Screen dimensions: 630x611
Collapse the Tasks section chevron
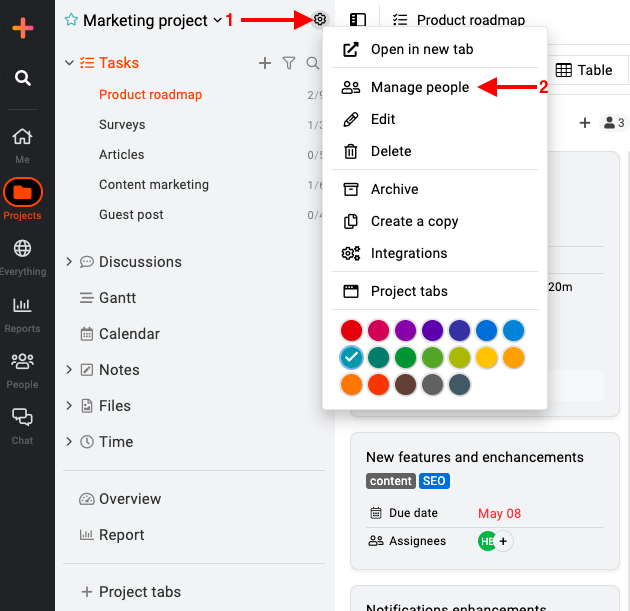click(x=70, y=63)
